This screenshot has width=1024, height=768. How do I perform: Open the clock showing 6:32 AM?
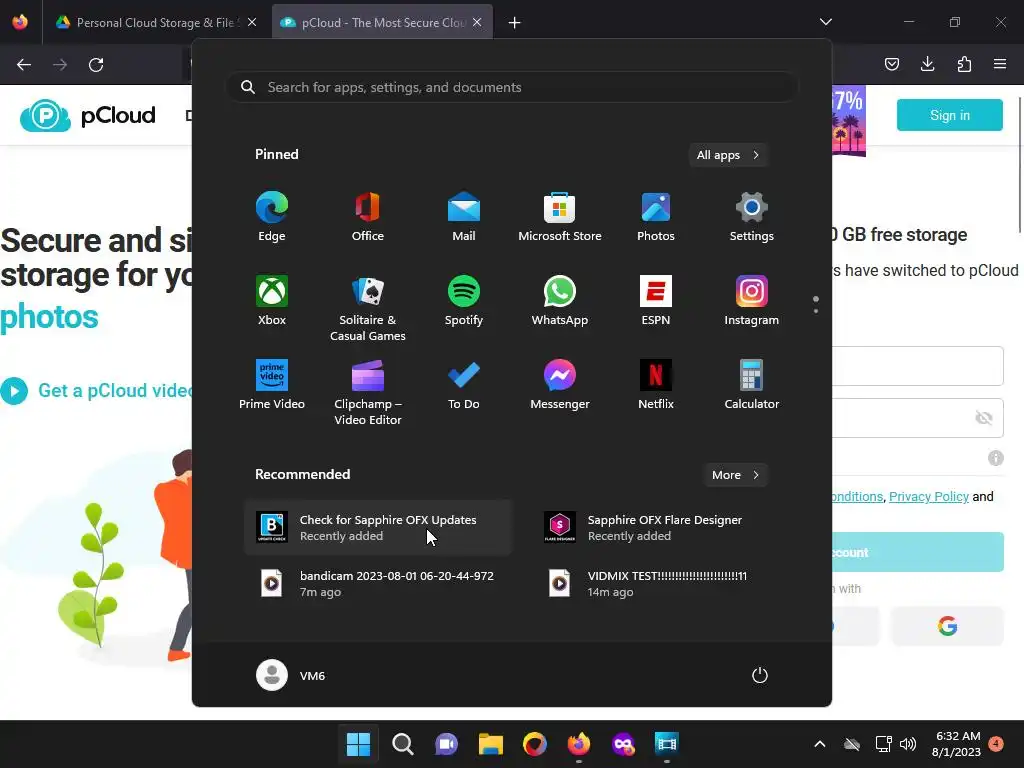tap(957, 744)
